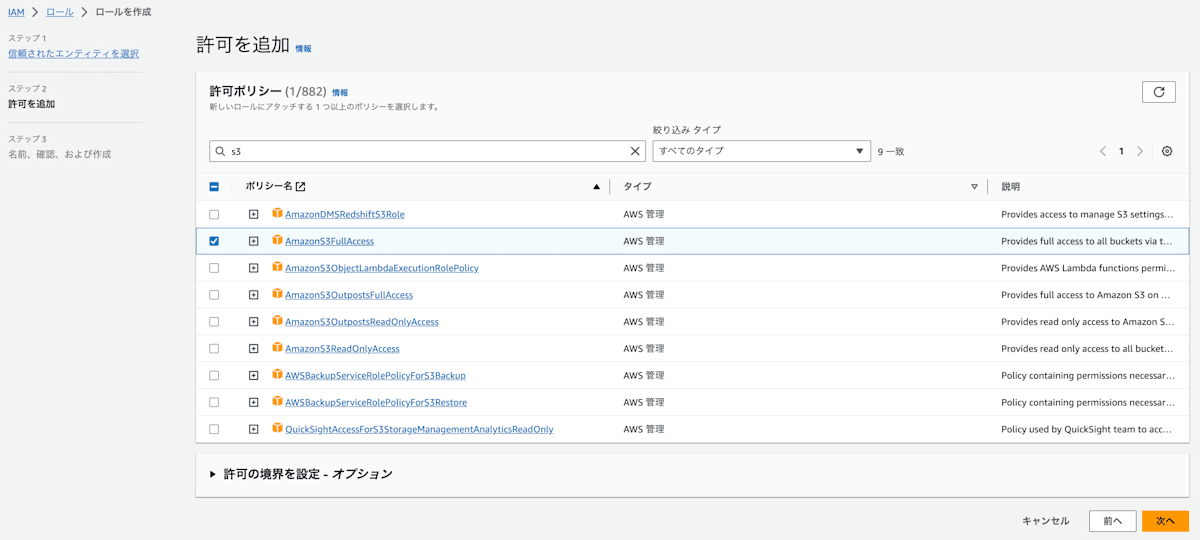Check the AmazonS3OutpostsFullAccess checkbox

pyautogui.click(x=214, y=295)
